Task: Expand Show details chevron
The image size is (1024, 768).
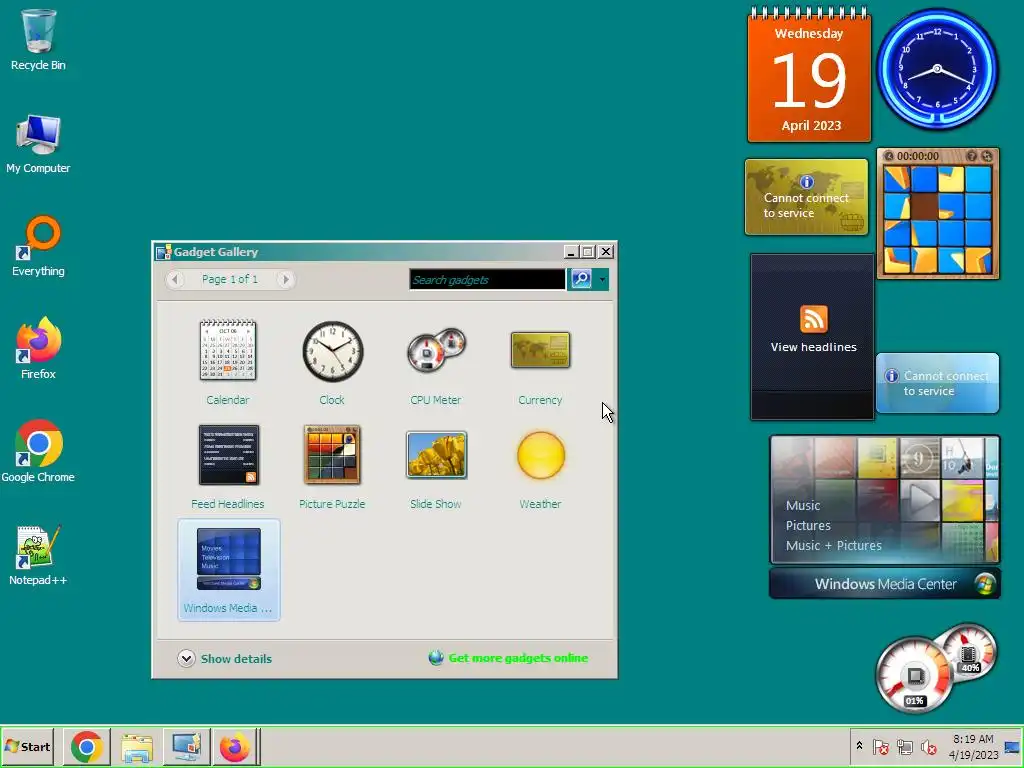Action: coord(186,658)
